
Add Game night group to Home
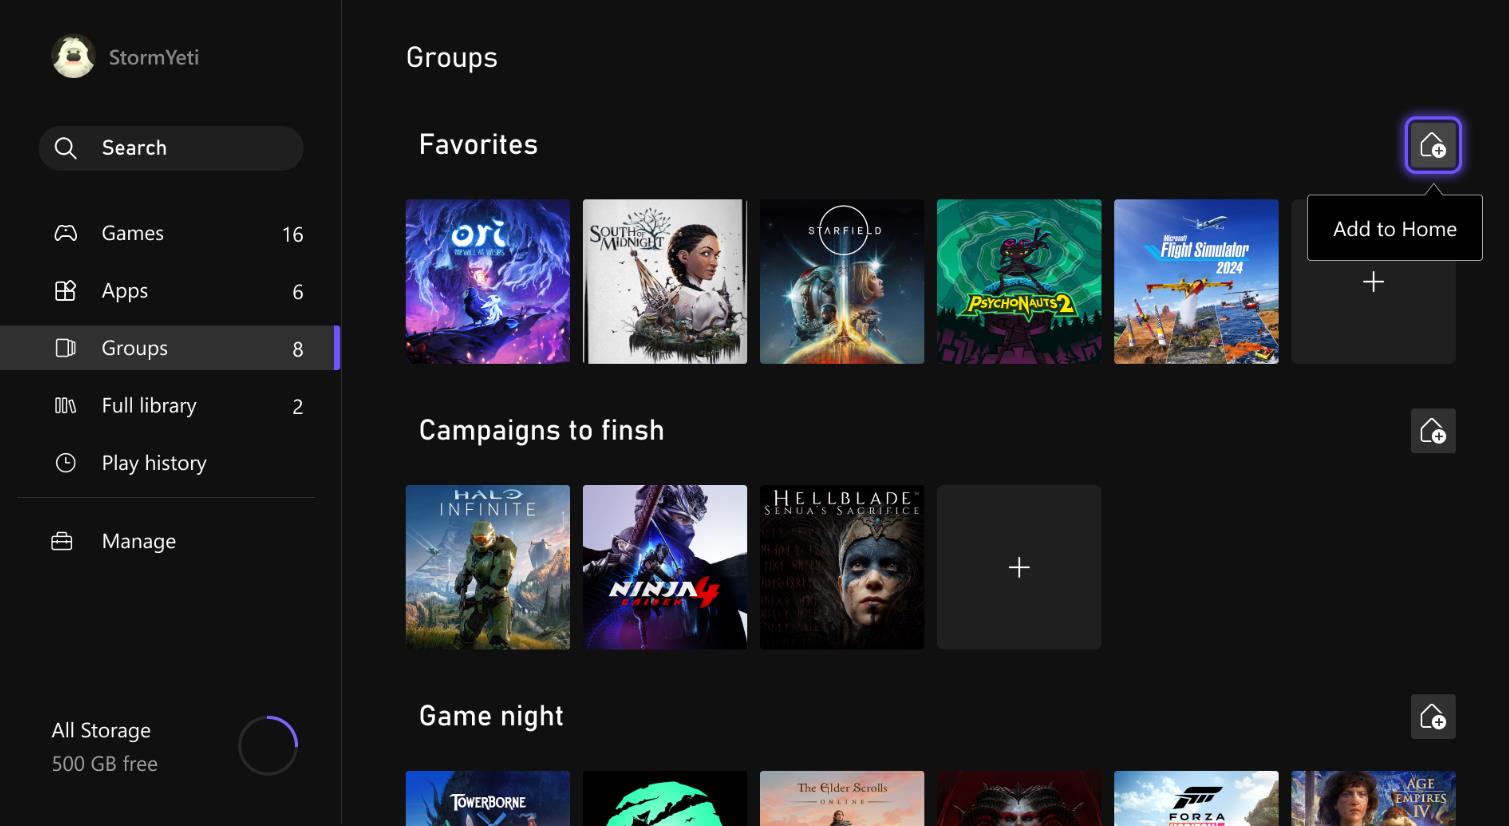(x=1432, y=717)
